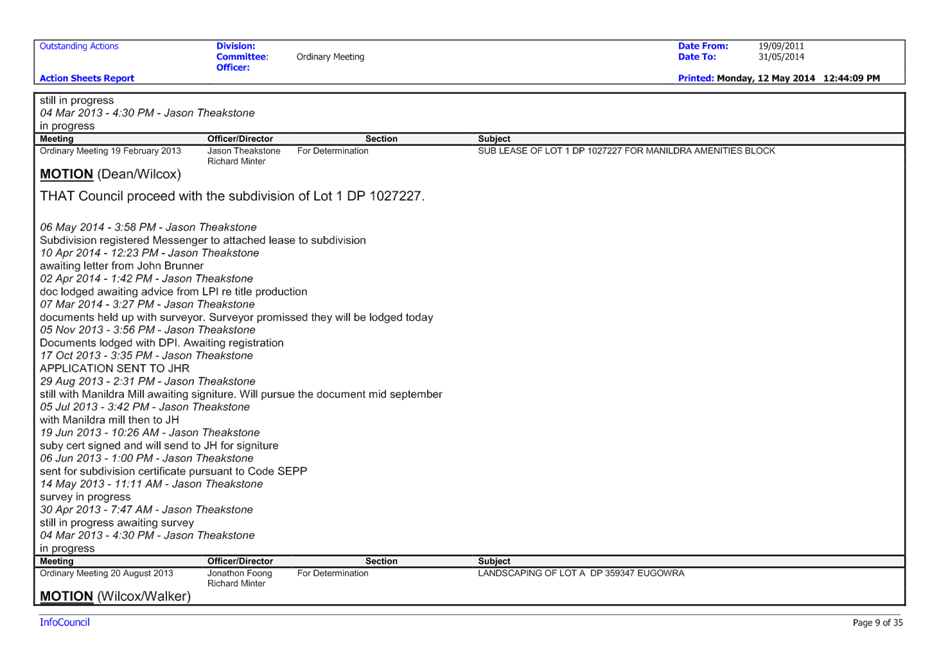Click the Outstanding Actions header text
Image resolution: width=939 pixels, height=664 pixels.
point(79,46)
